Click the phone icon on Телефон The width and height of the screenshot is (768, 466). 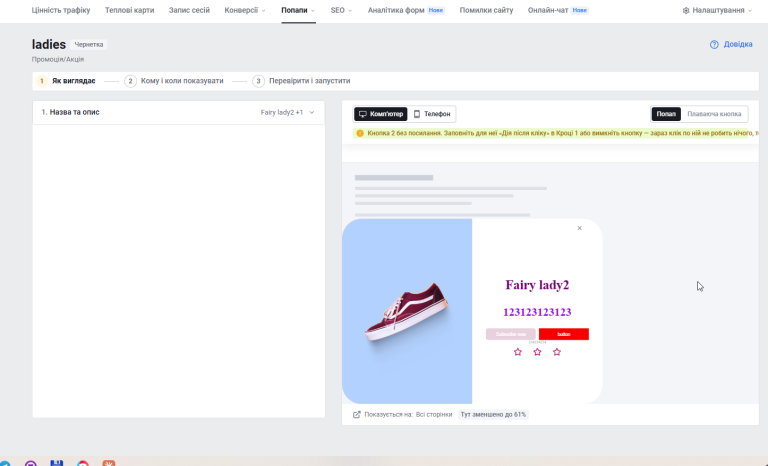point(417,114)
